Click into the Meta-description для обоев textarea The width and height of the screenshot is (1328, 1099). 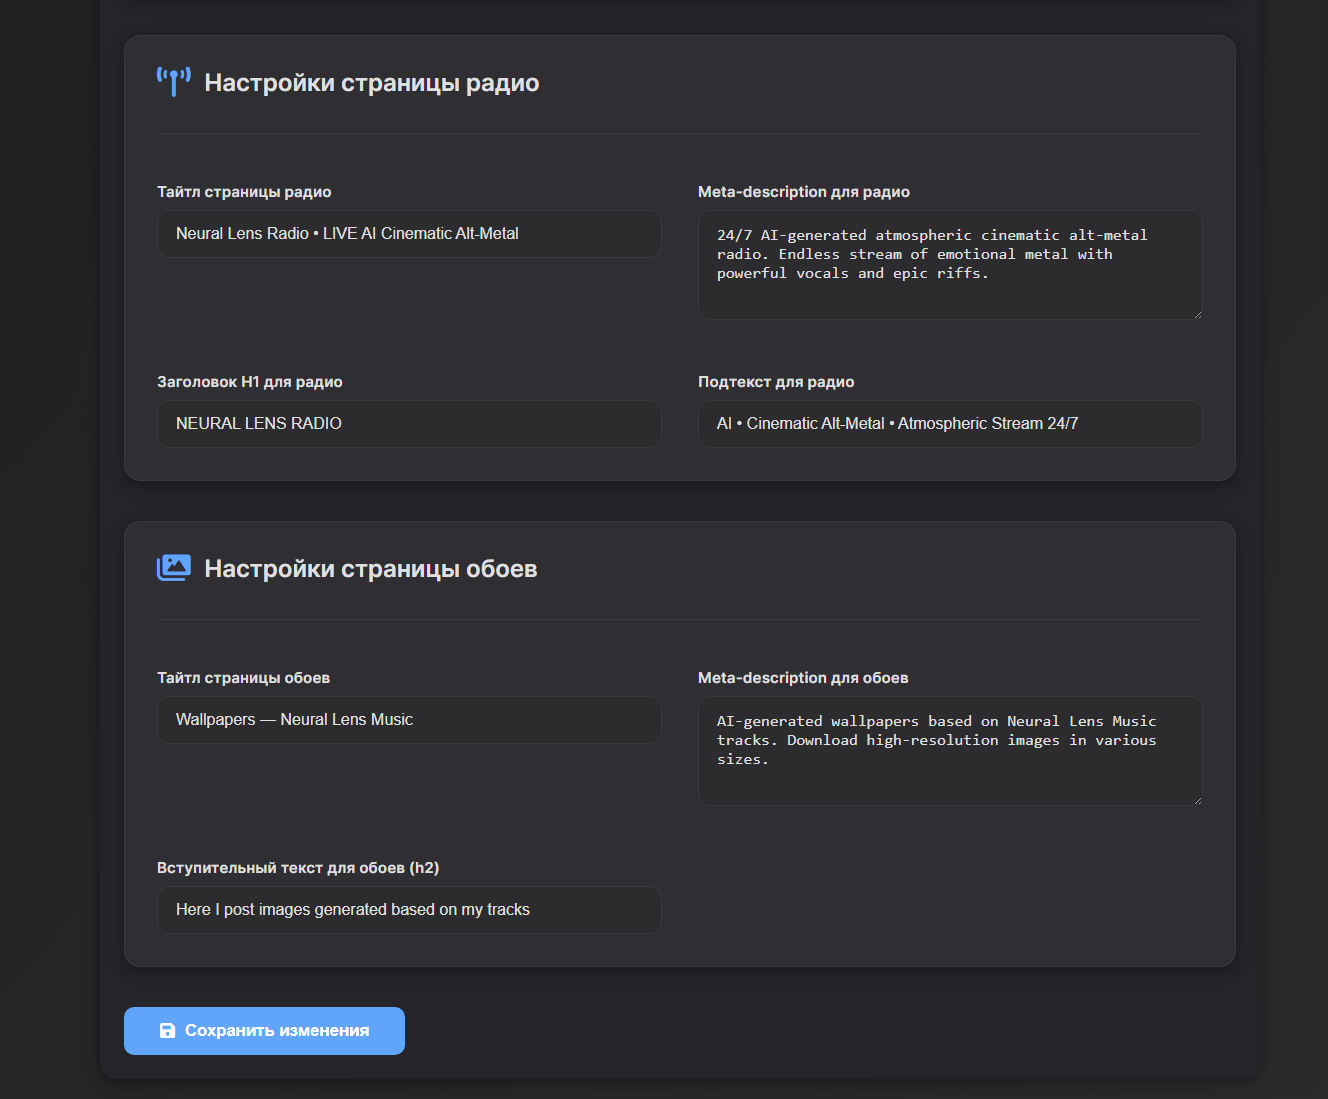[x=949, y=751]
